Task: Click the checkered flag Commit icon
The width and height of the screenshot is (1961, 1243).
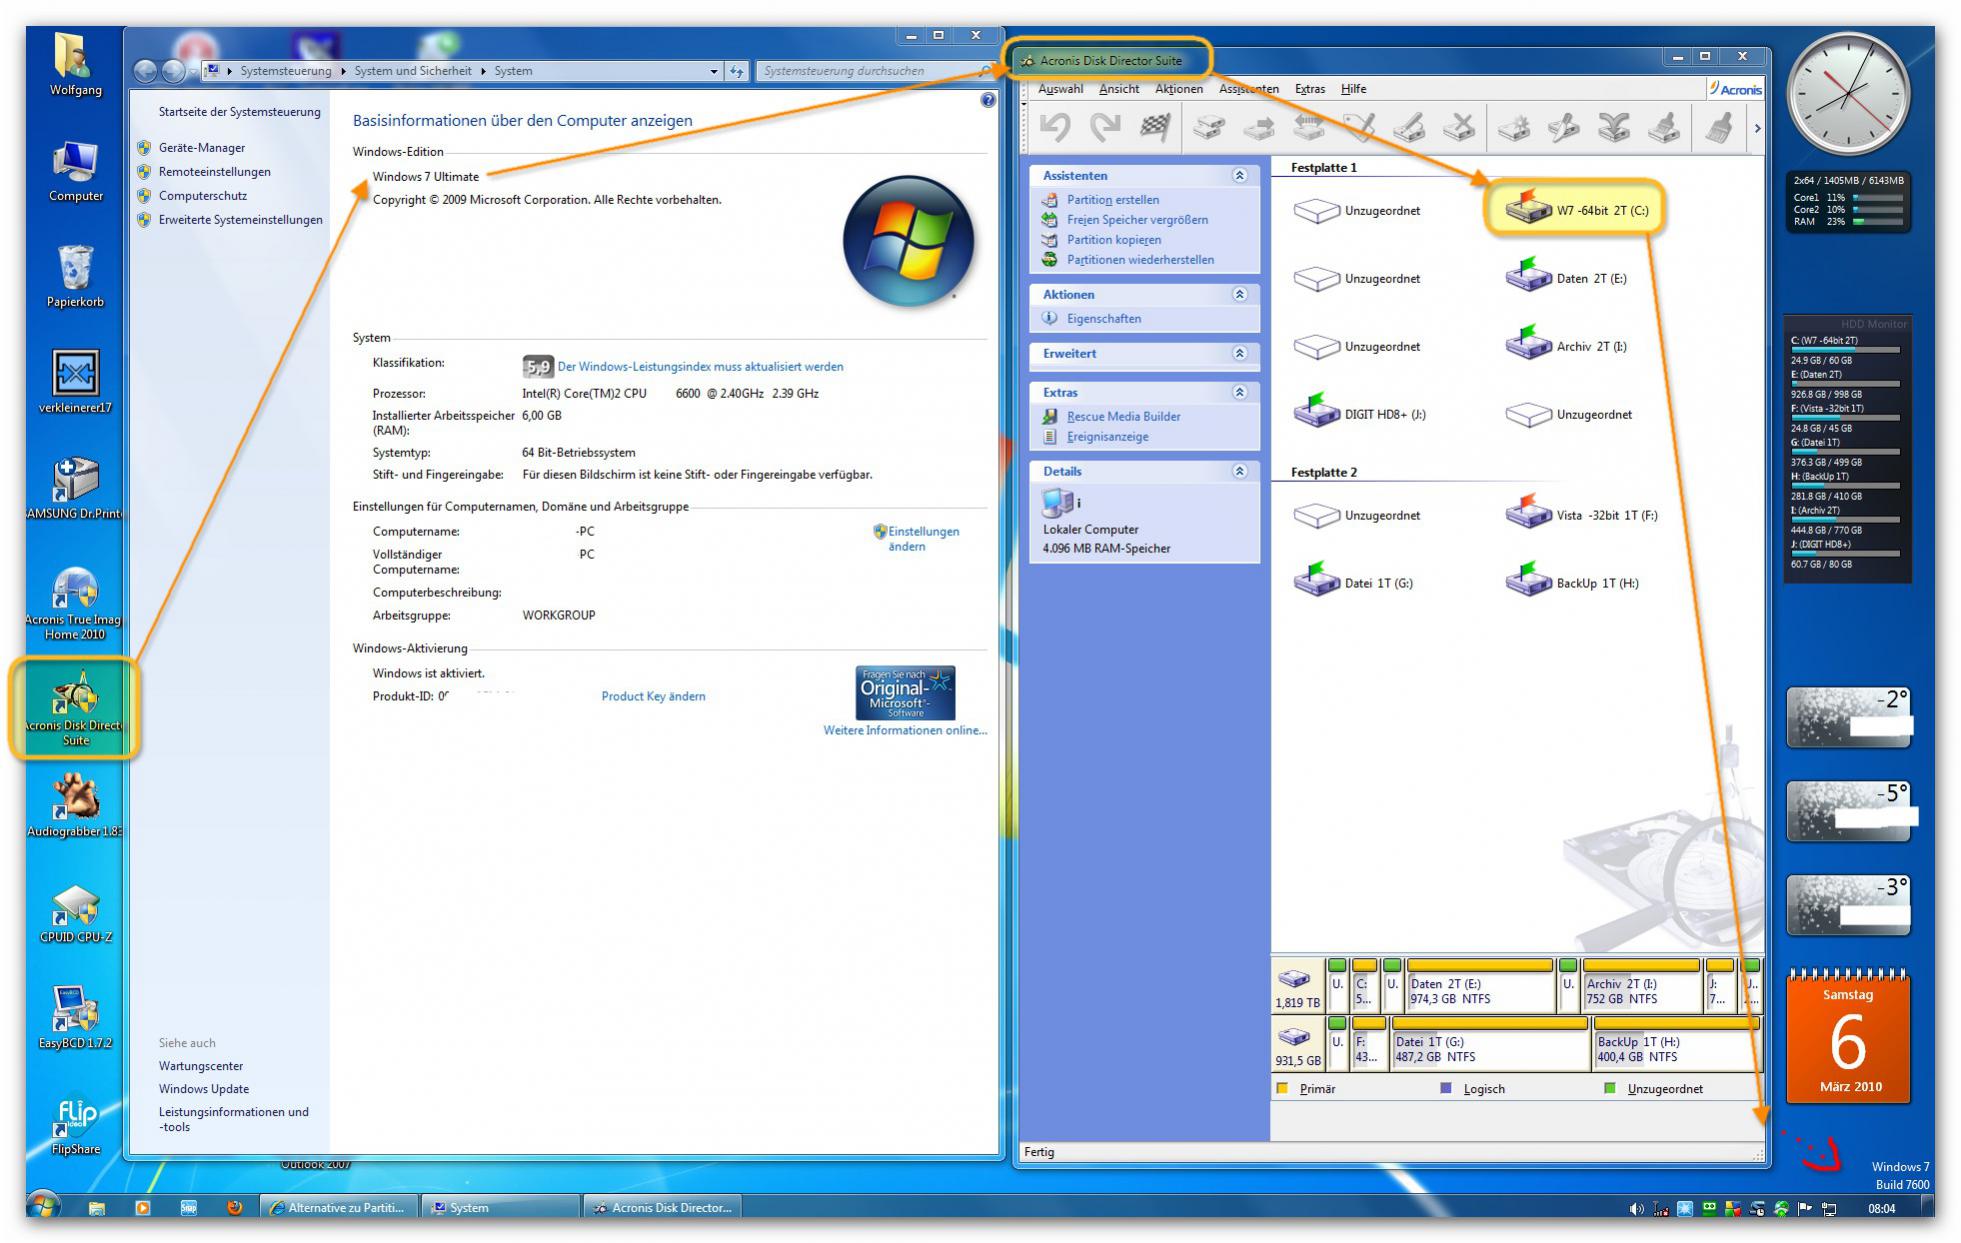Action: [x=1155, y=127]
